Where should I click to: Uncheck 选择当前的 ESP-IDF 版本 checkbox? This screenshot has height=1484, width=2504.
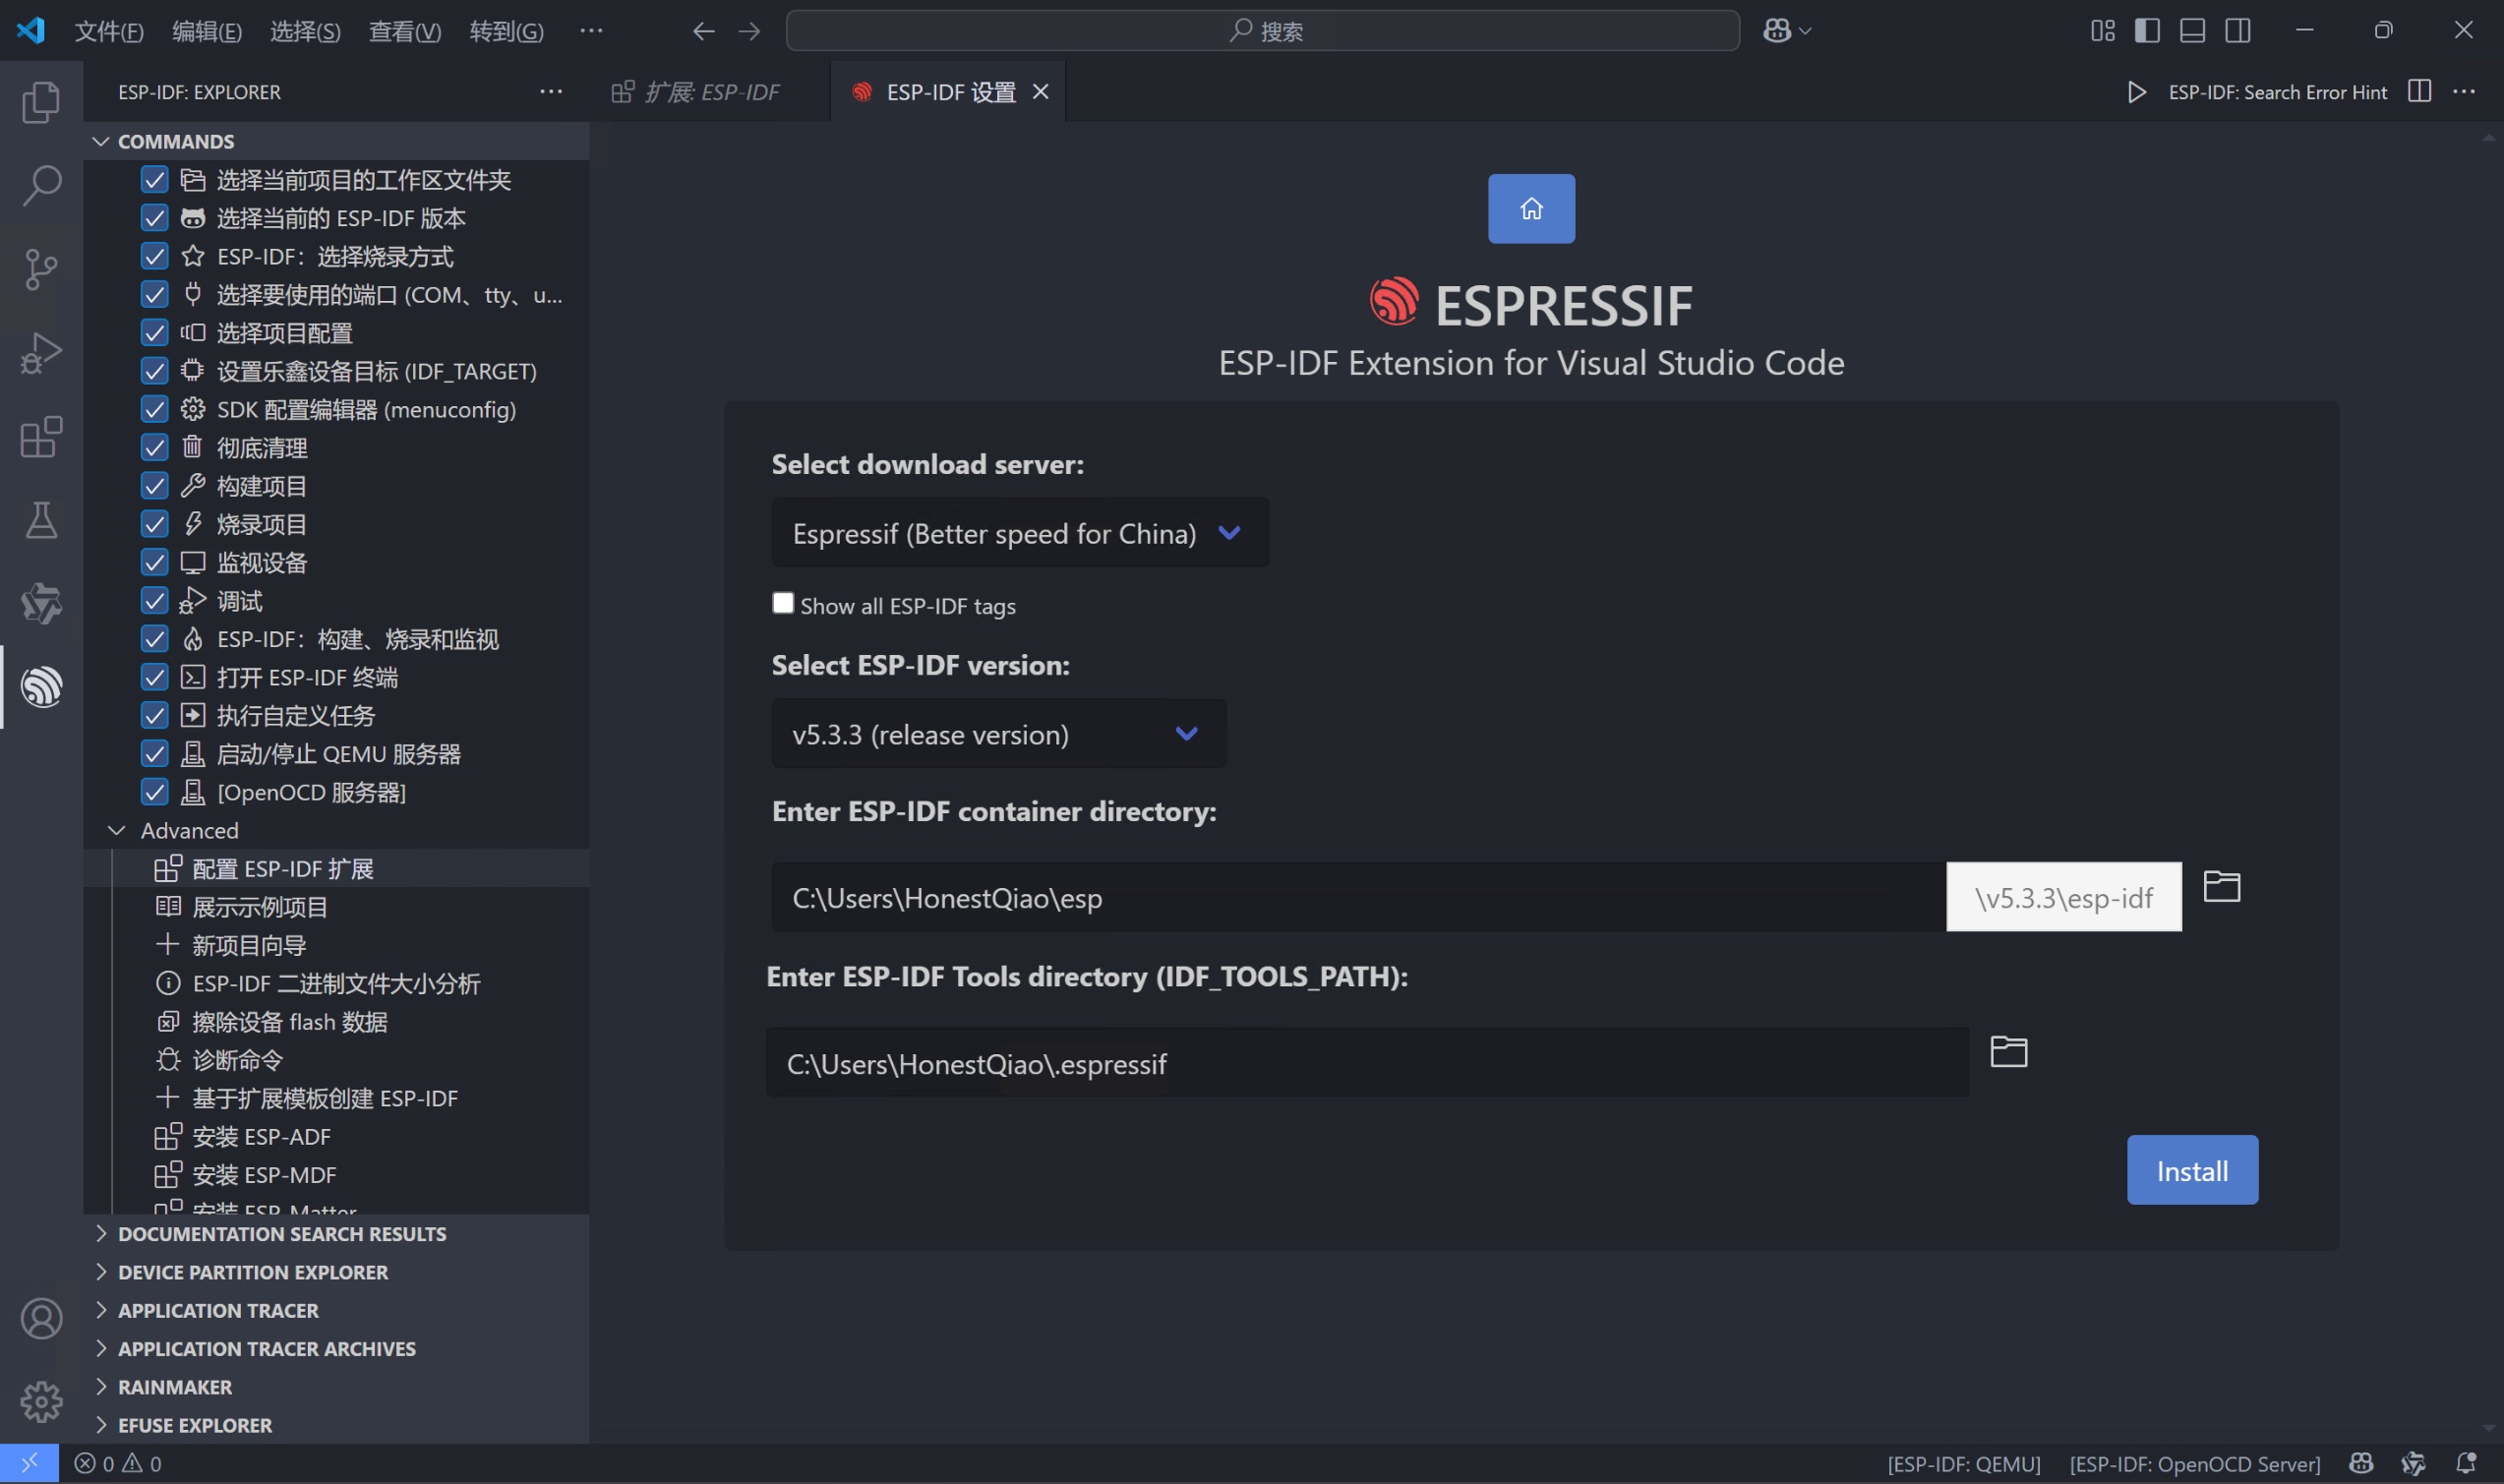[x=154, y=218]
